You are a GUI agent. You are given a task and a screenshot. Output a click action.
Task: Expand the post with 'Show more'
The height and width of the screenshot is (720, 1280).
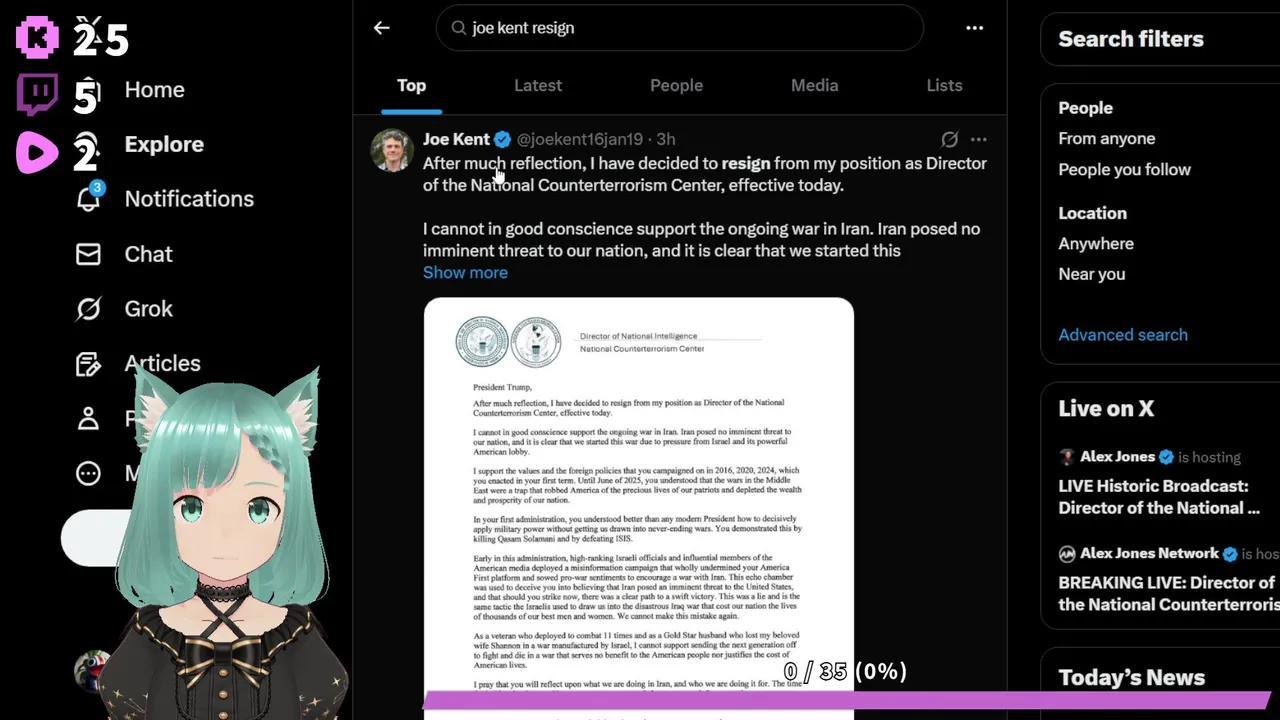click(x=465, y=272)
